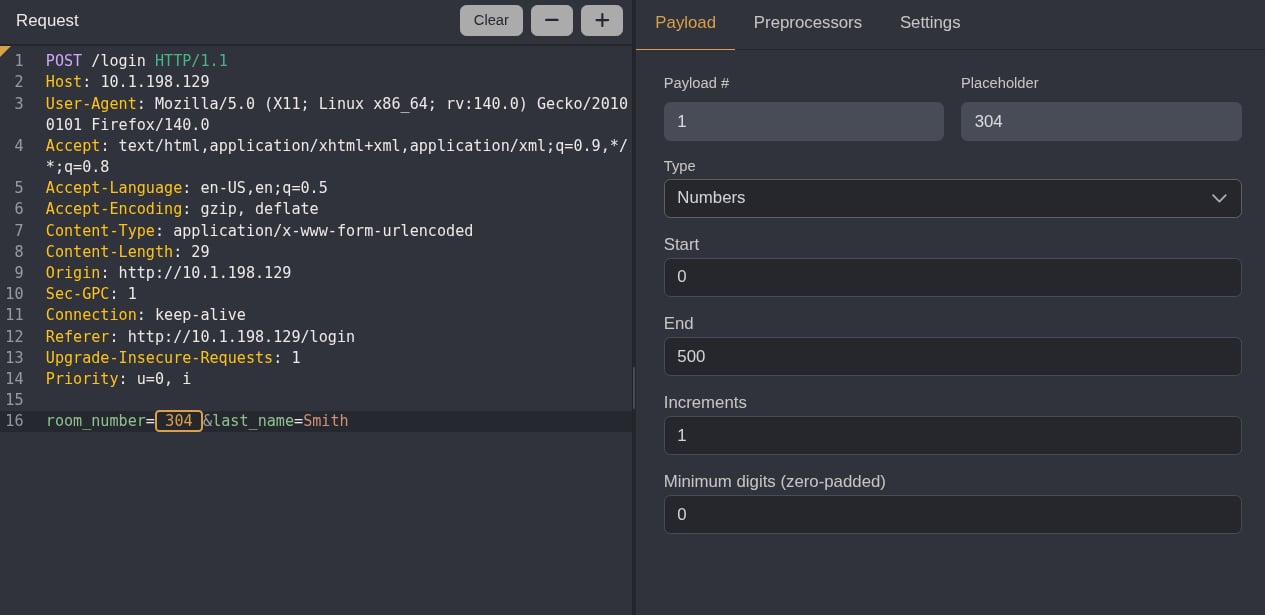Select the Payload tab
This screenshot has height=615, width=1265.
[x=685, y=22]
